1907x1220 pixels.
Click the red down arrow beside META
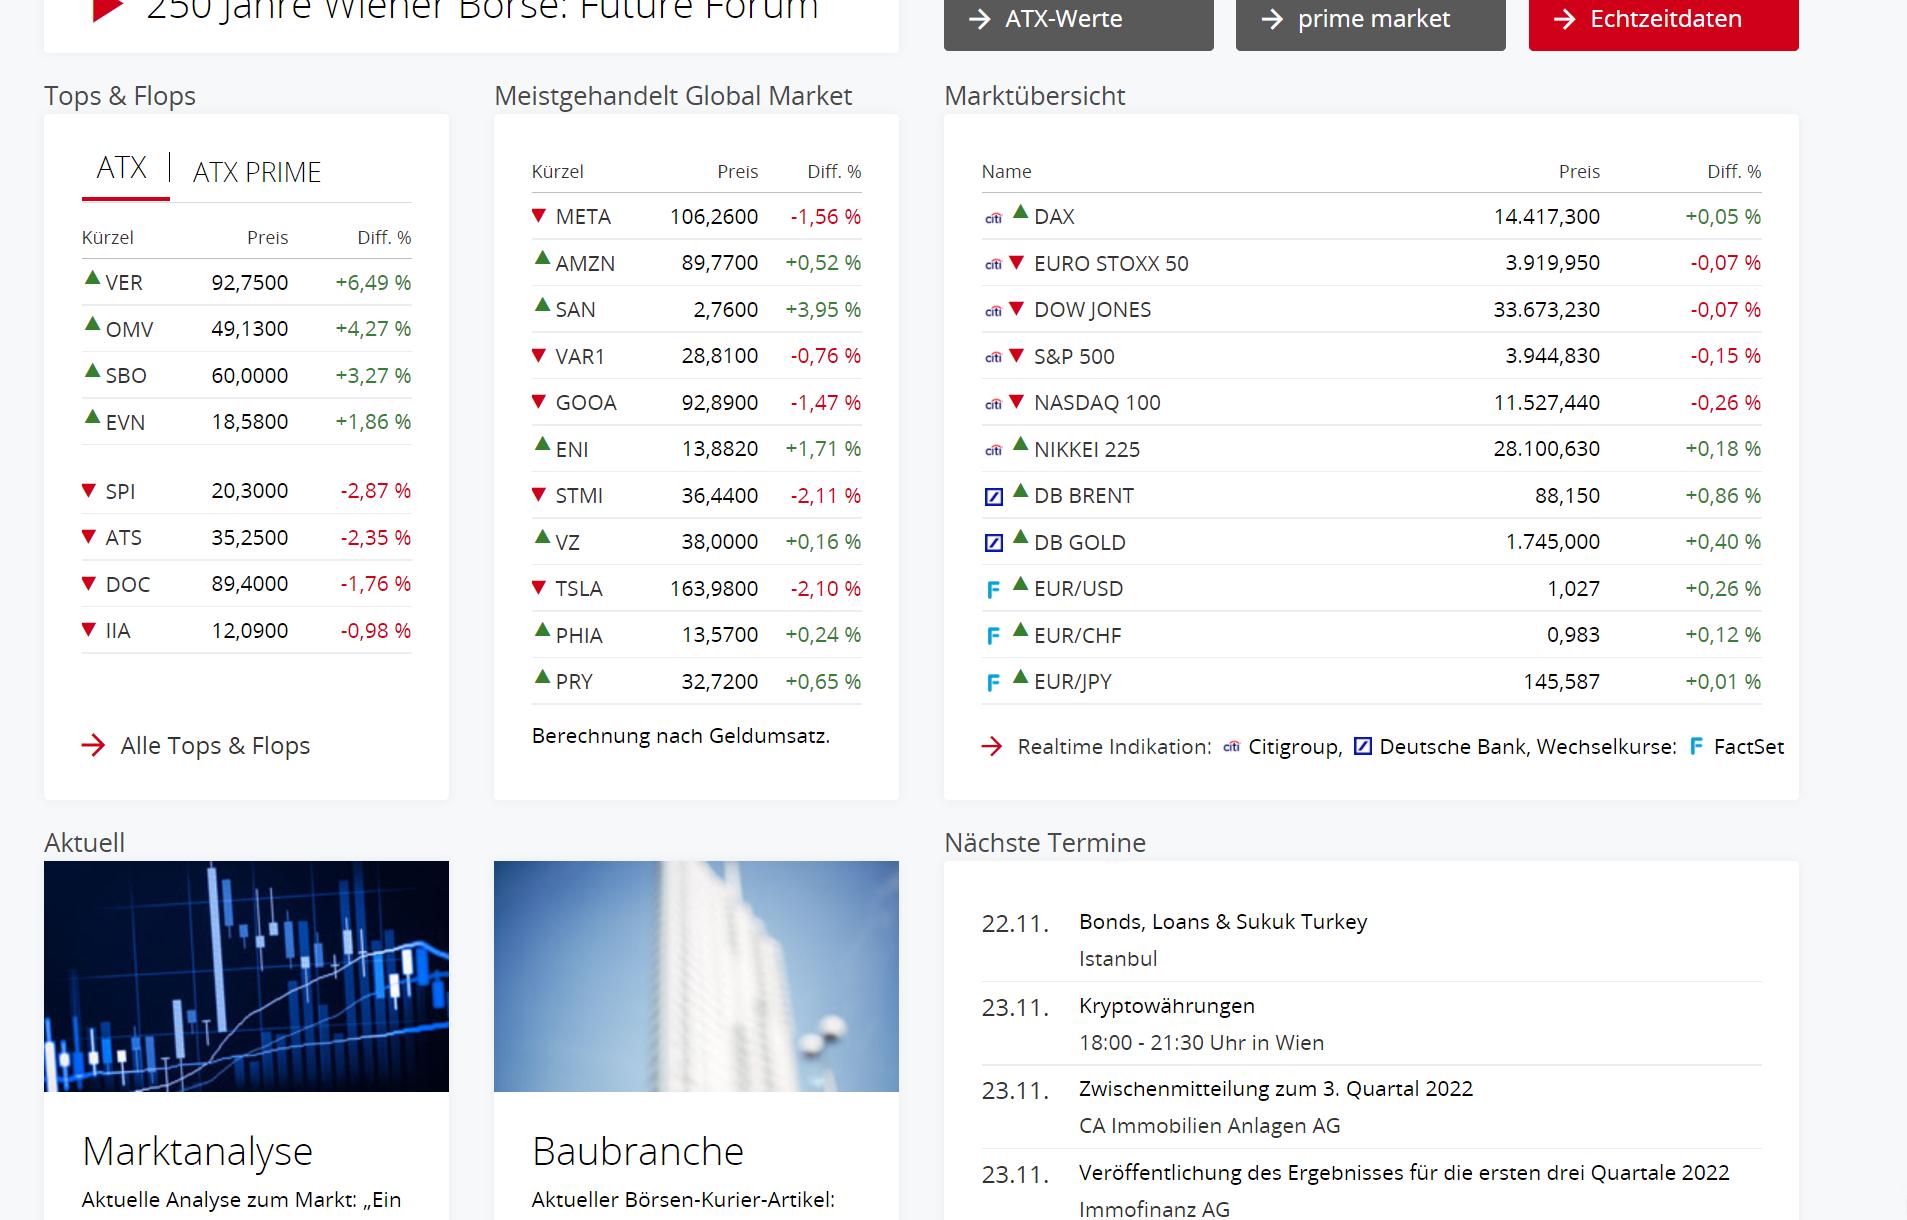point(539,215)
